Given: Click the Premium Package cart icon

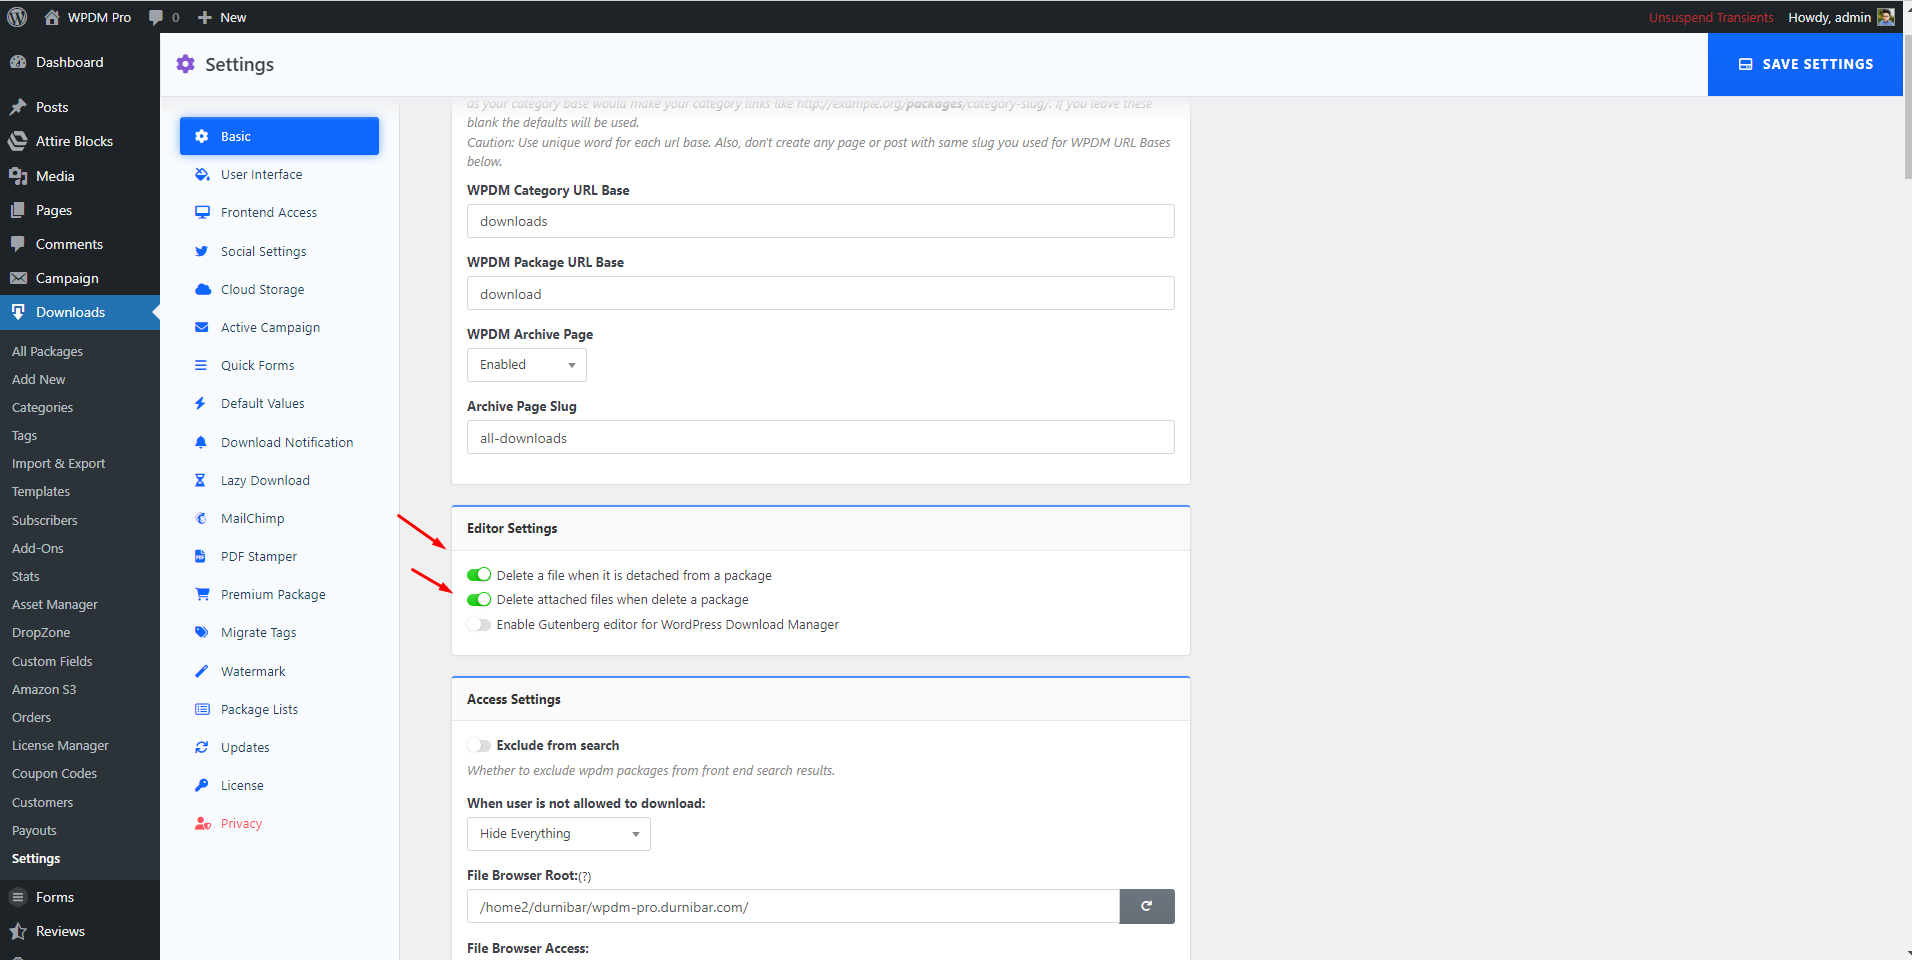Looking at the screenshot, I should (202, 594).
